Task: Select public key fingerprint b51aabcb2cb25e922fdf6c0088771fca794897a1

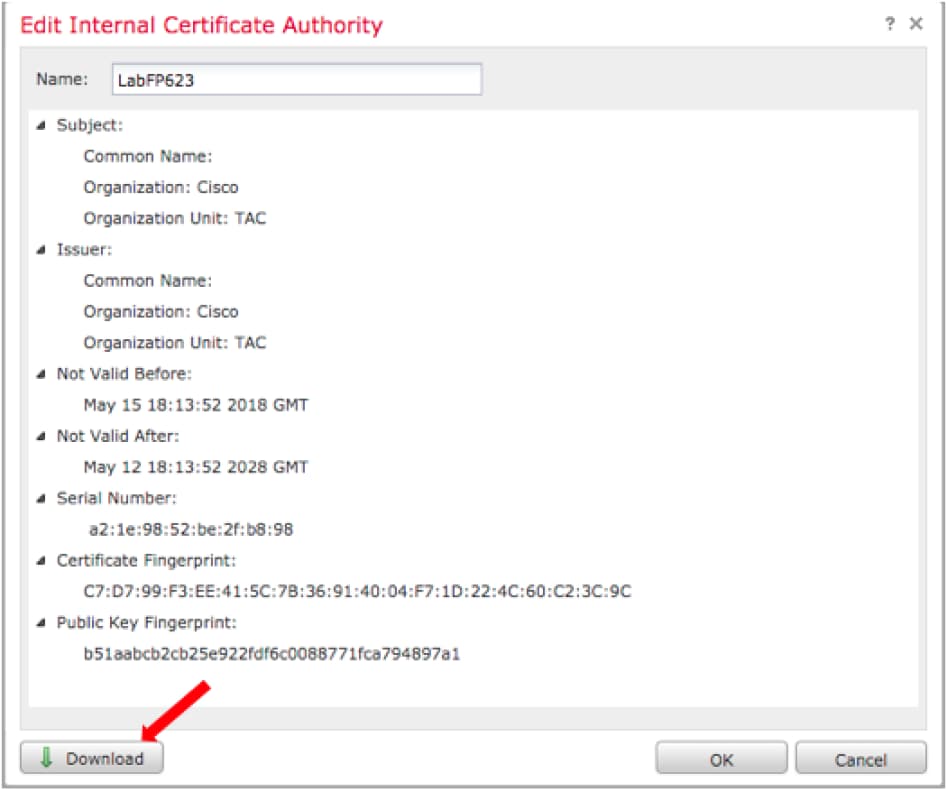Action: tap(272, 654)
